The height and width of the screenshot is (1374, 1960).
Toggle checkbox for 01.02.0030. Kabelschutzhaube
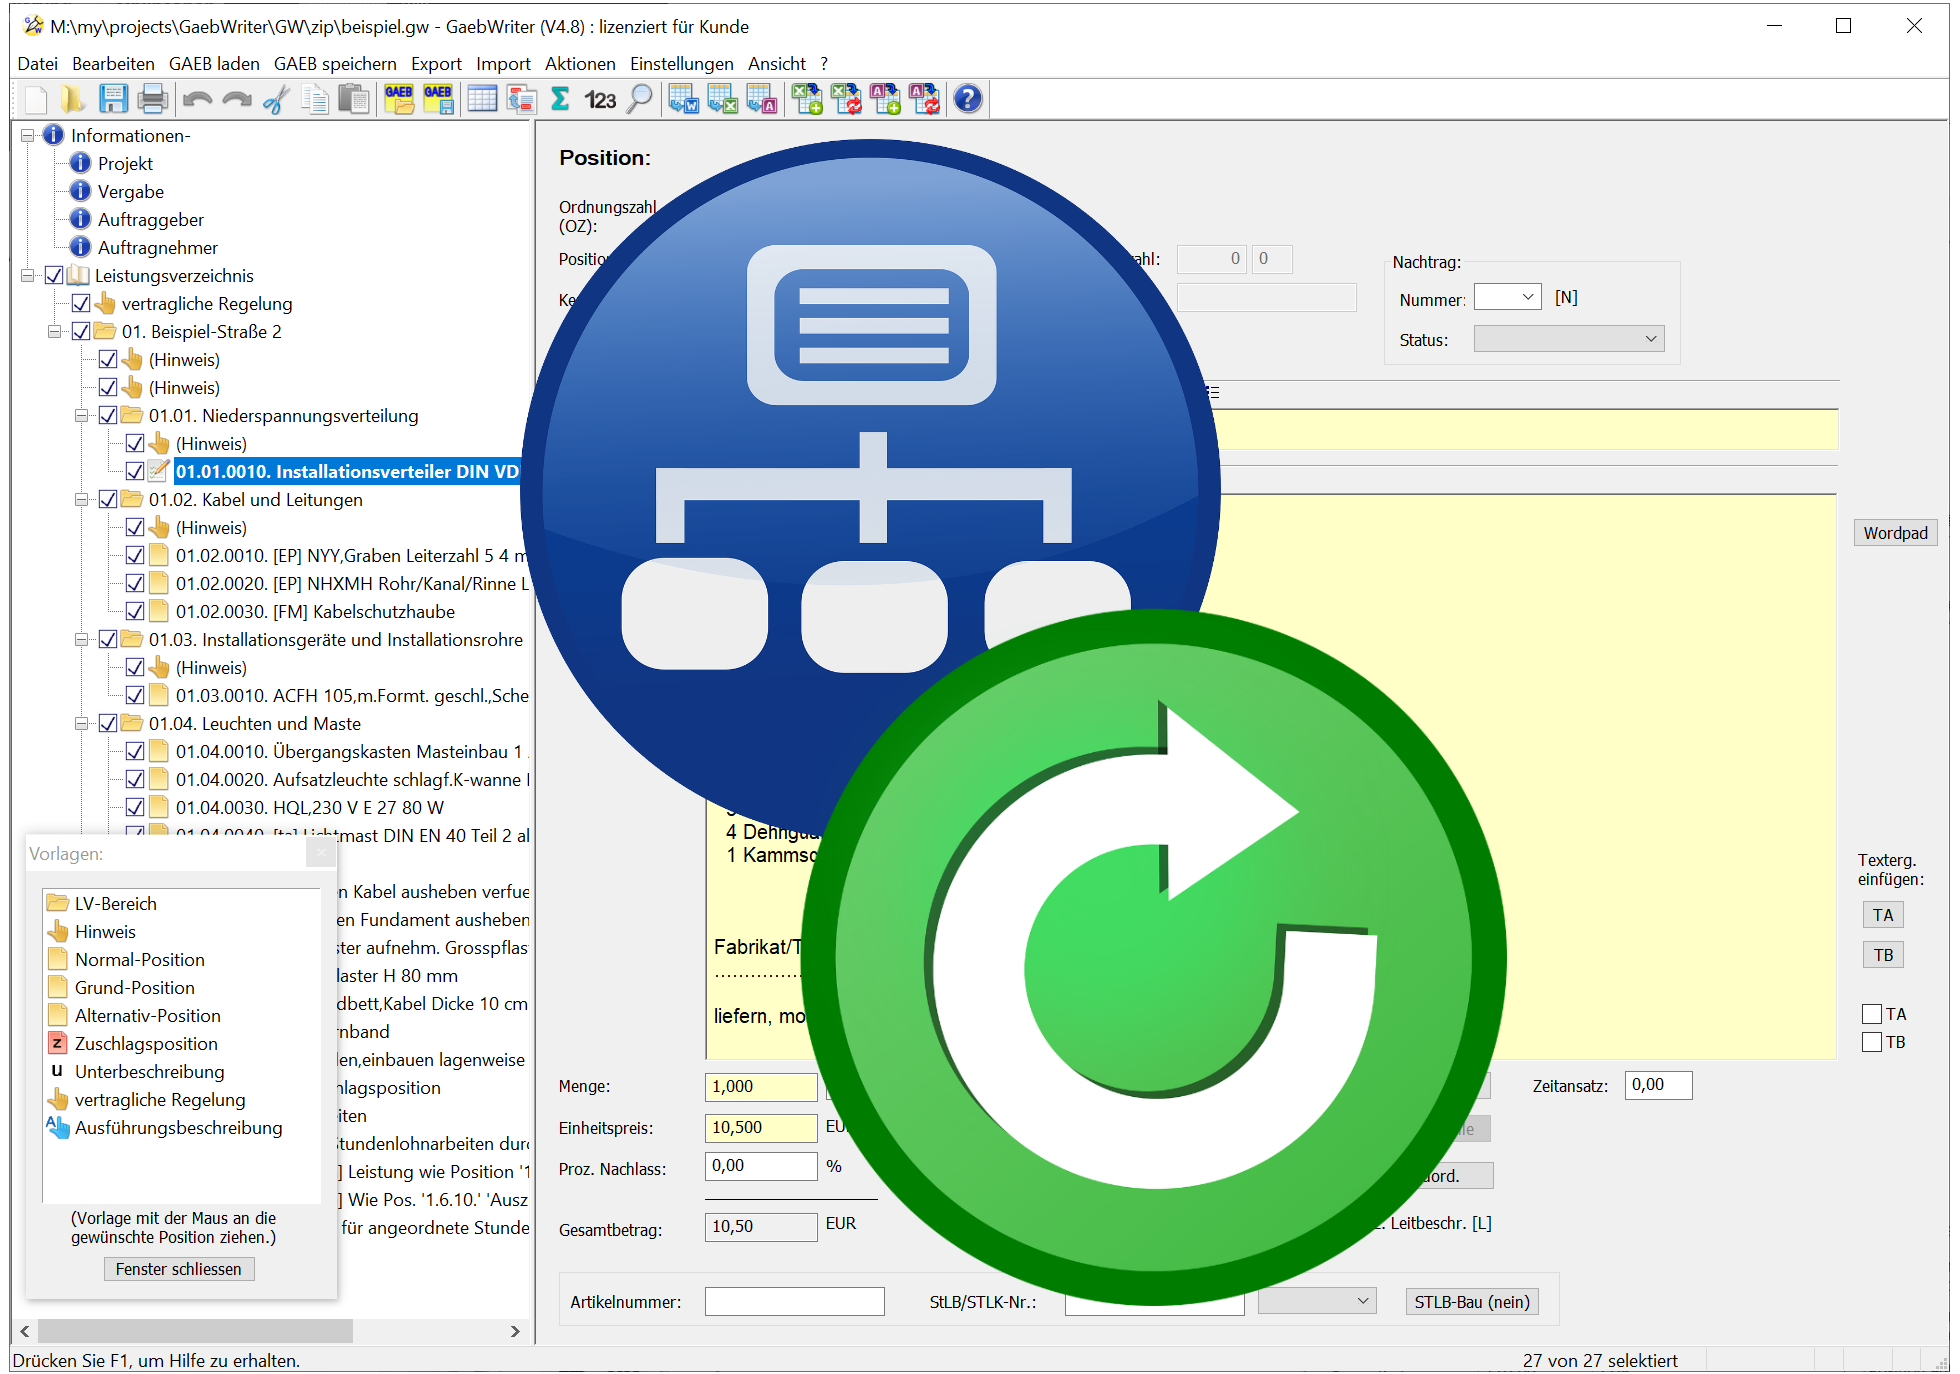[x=135, y=611]
